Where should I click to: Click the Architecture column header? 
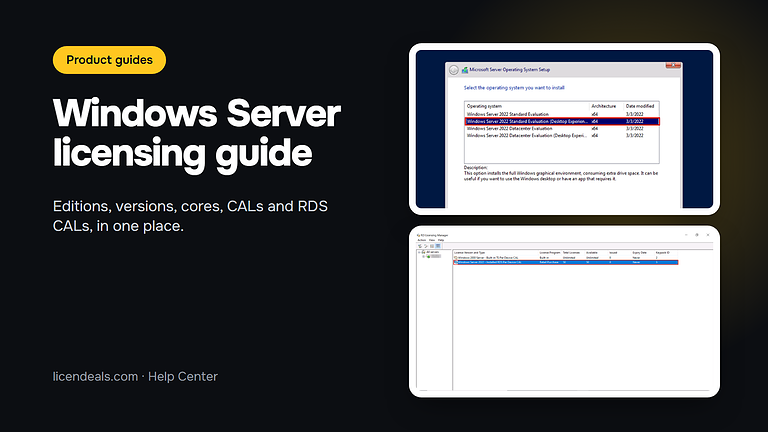[x=606, y=106]
